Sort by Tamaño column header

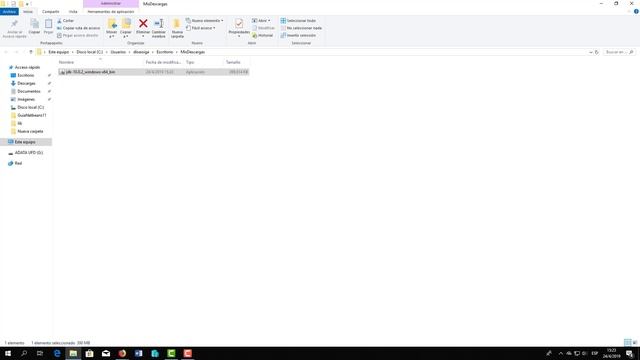click(x=233, y=62)
